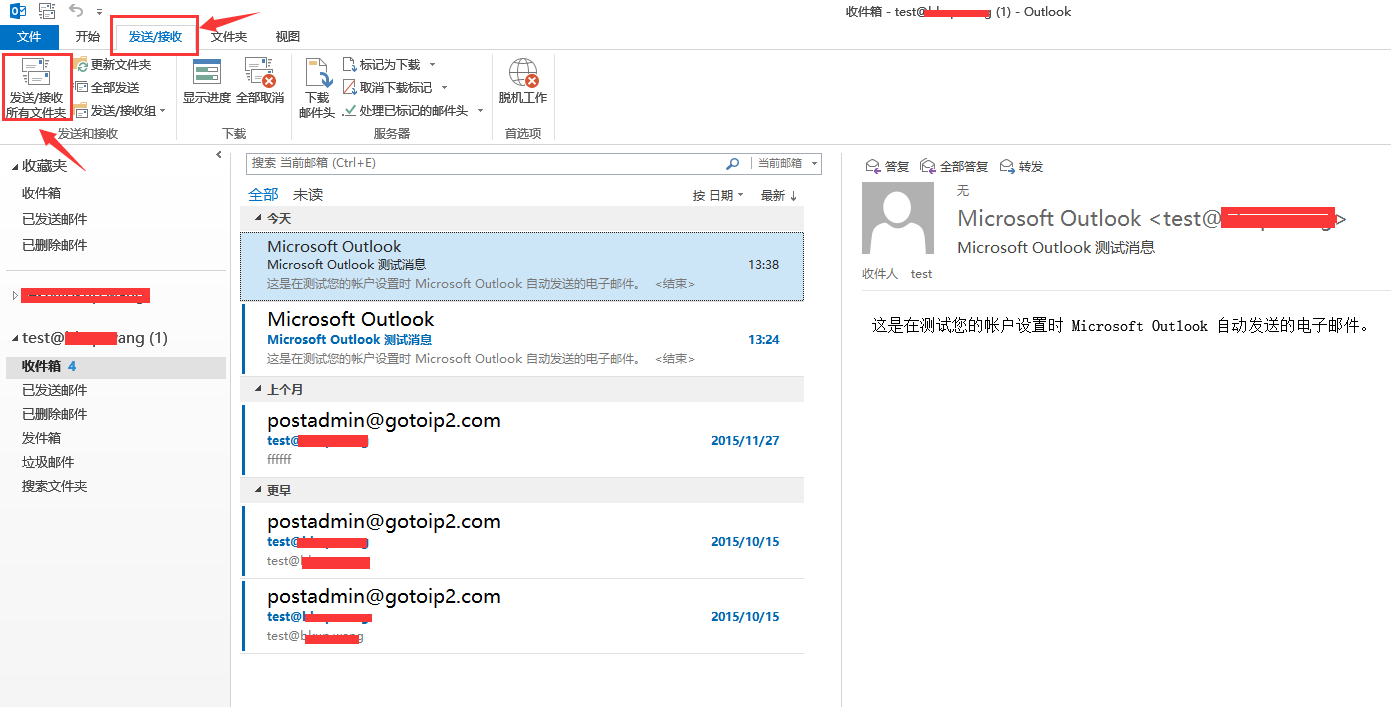1391x707 pixels.
Task: Click Send/Receive All Folders icon (发送/接收所有文件夹)
Action: click(x=37, y=72)
